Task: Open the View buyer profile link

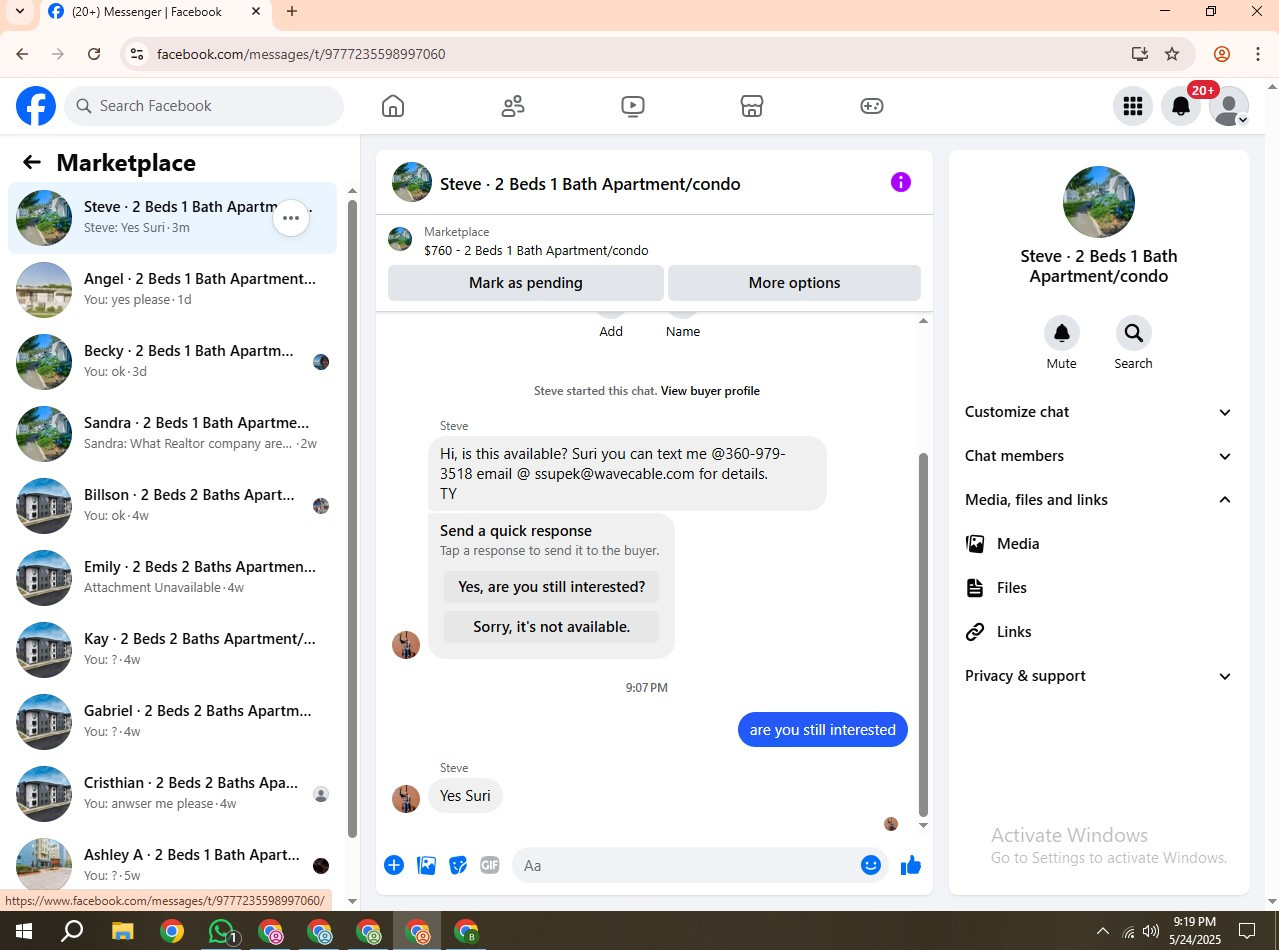Action: coord(710,391)
